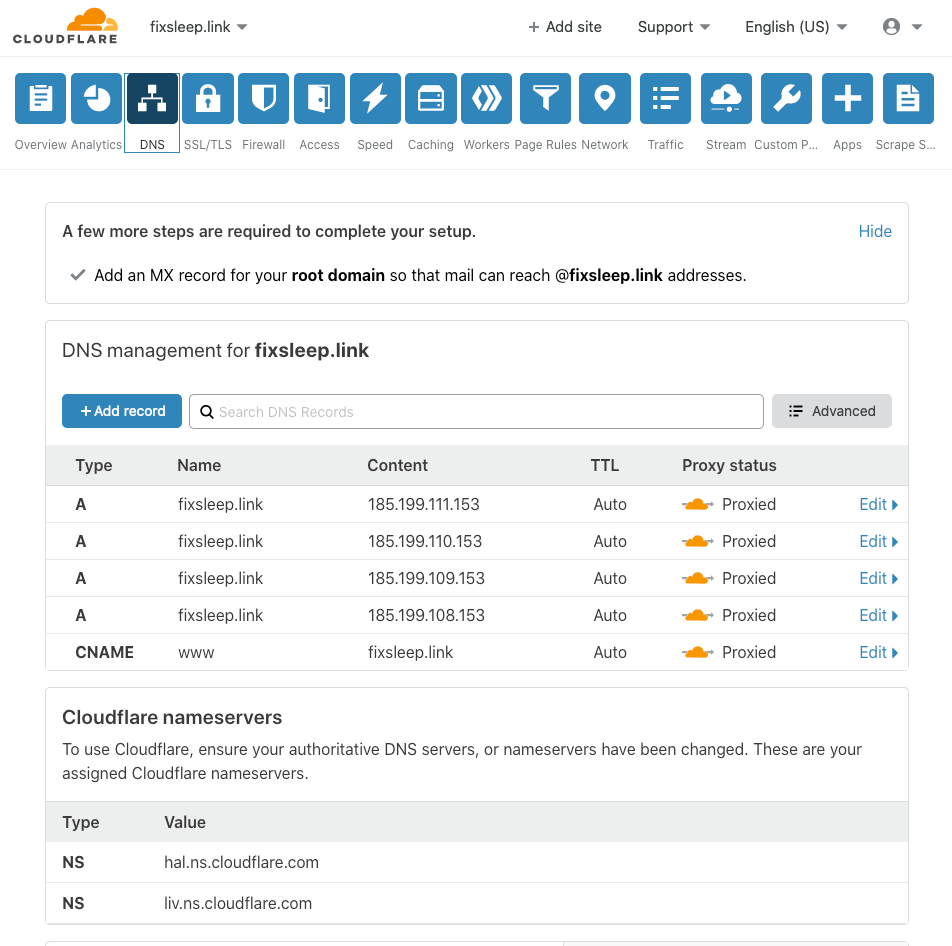Toggle proxy status for 185.199.110.153 record

[697, 542]
